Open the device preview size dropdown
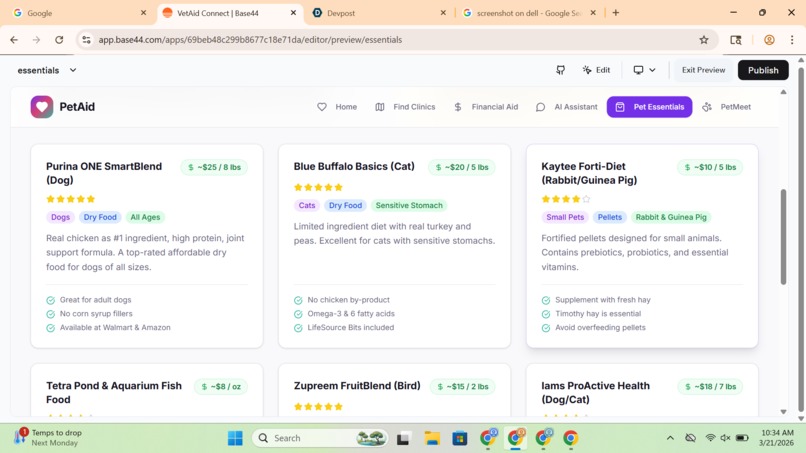Screen dimensions: 806x453 point(644,70)
